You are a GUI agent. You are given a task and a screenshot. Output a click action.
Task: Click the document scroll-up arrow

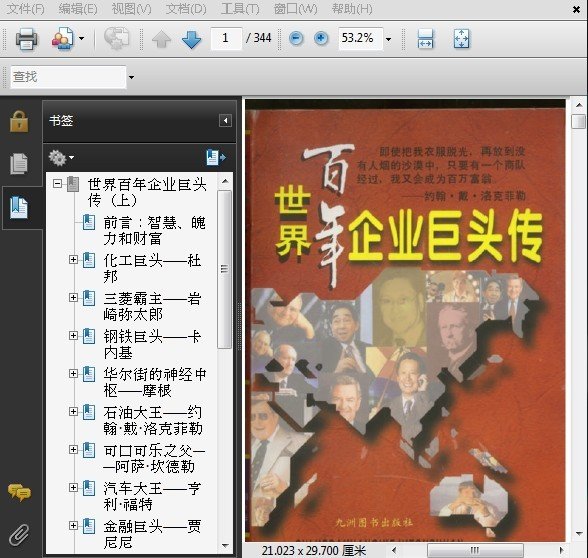579,105
